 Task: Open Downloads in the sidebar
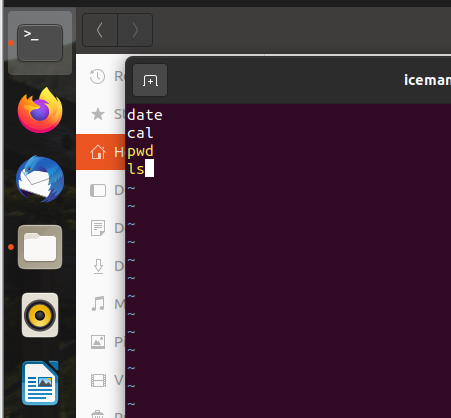101,266
